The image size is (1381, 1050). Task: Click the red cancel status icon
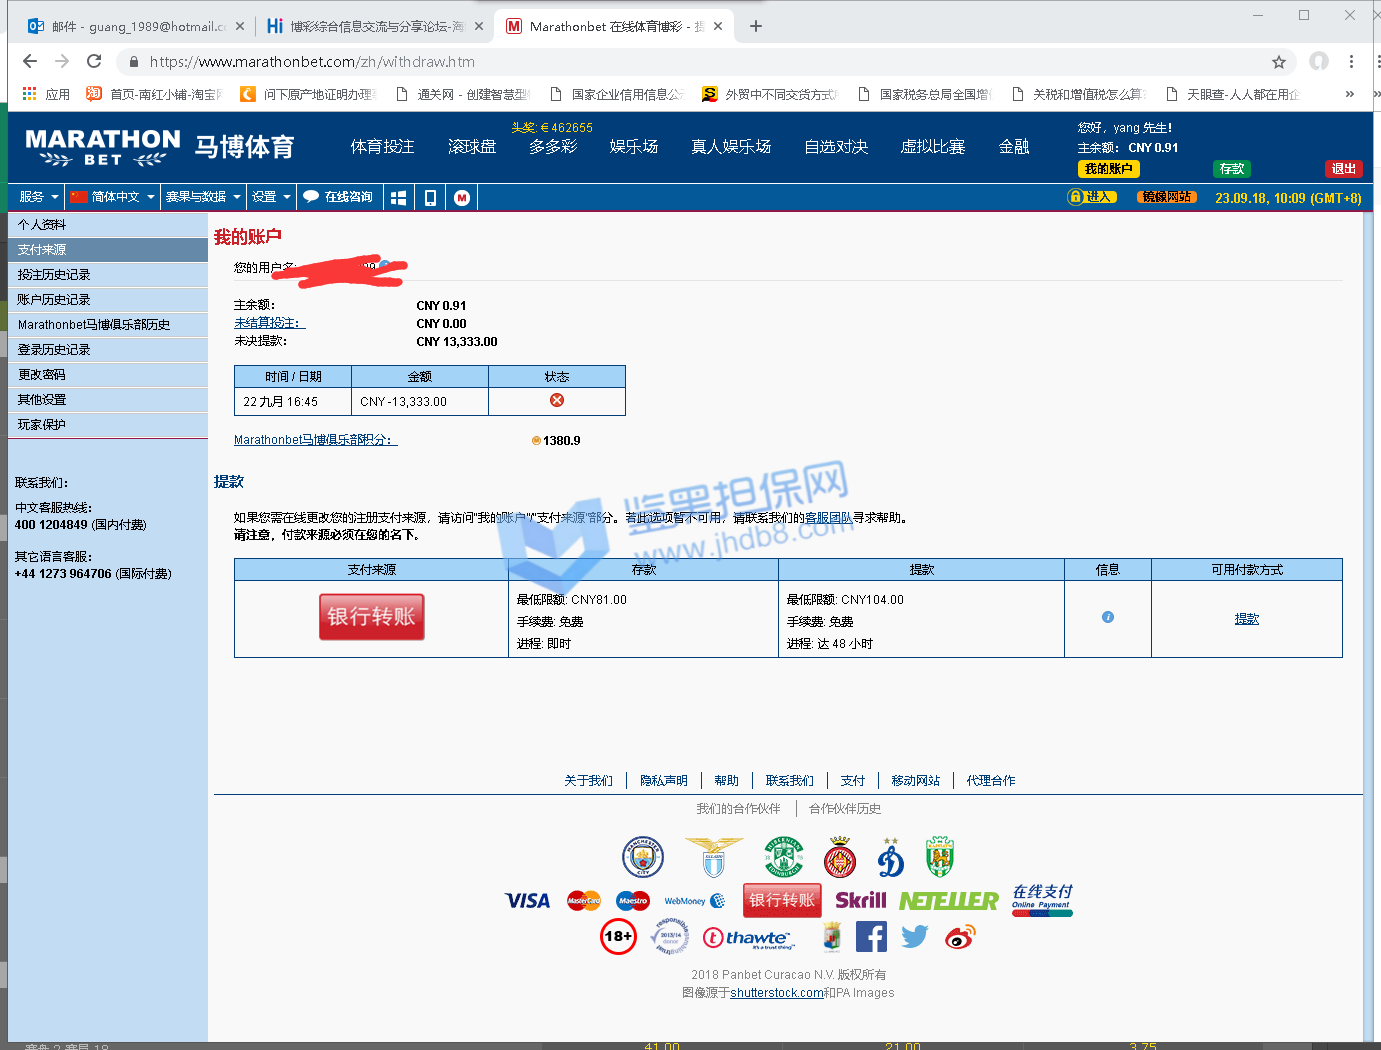(557, 400)
